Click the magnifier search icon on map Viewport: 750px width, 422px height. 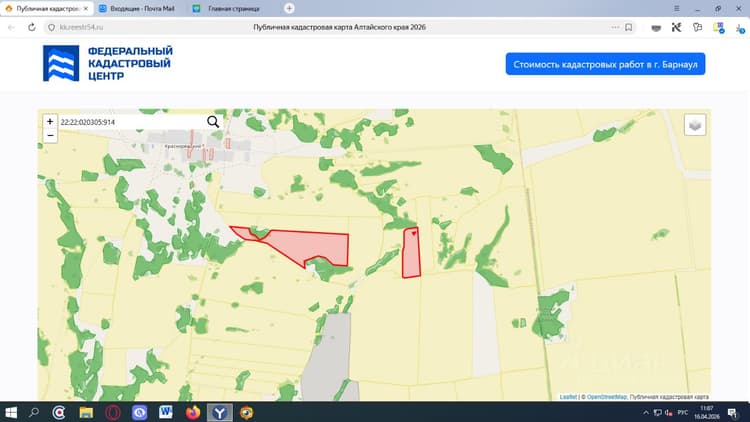click(x=213, y=122)
